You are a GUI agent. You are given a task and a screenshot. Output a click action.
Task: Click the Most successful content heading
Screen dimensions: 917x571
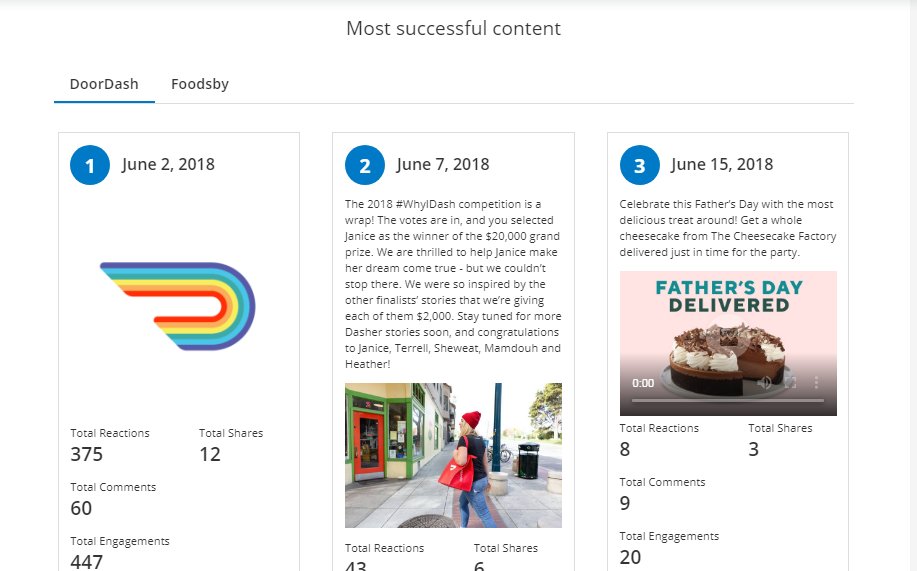(x=453, y=28)
